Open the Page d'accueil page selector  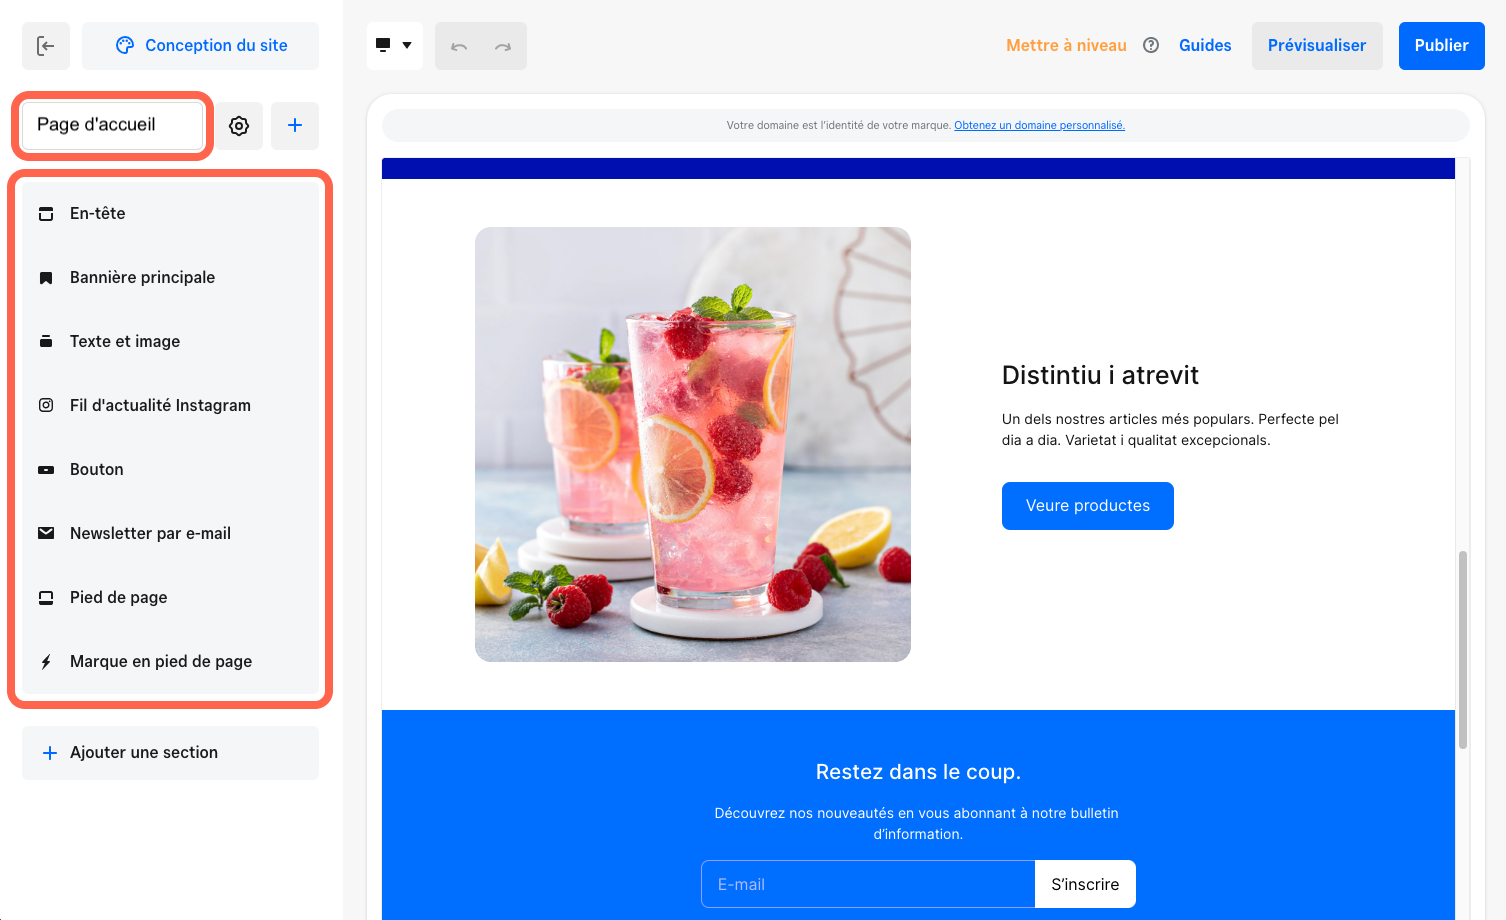click(112, 125)
